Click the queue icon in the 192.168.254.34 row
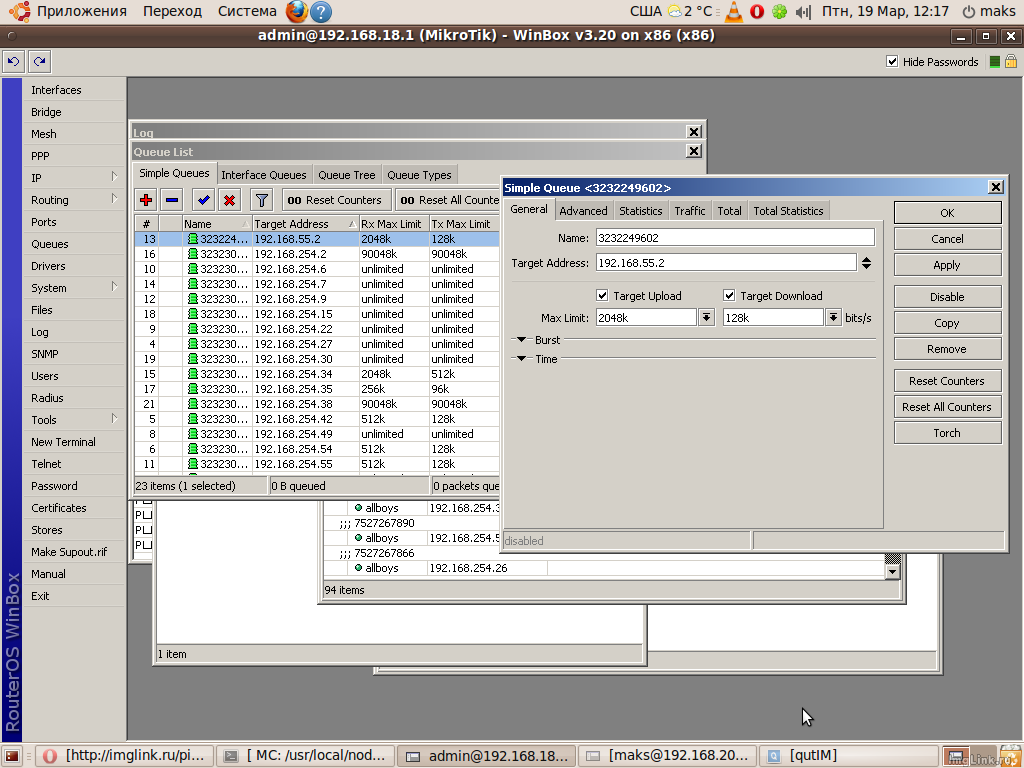The height and width of the screenshot is (768, 1024). click(193, 374)
